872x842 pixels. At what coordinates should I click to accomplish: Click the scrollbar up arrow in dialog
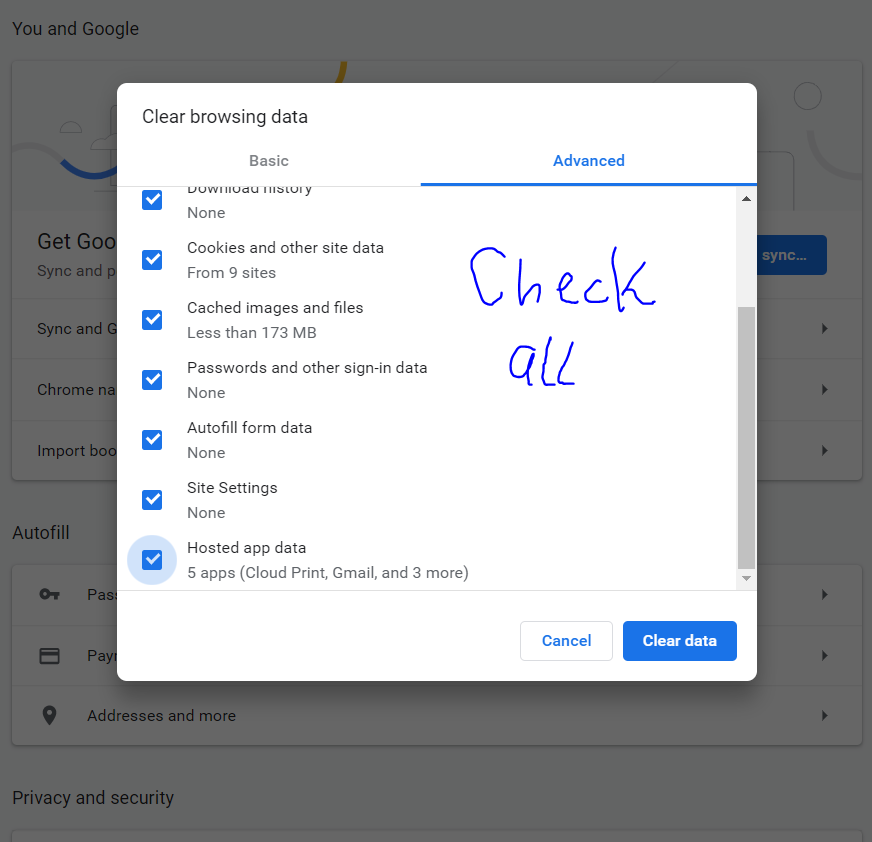point(746,199)
